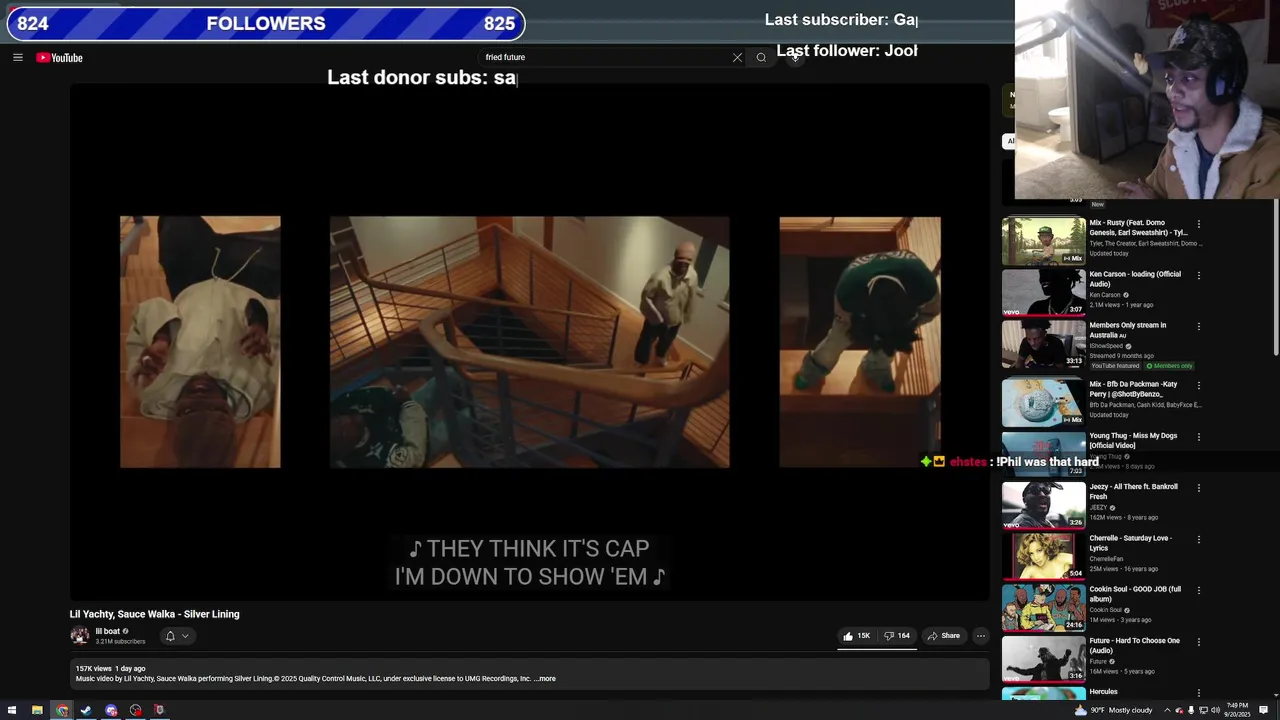The height and width of the screenshot is (720, 1280).
Task: Open the volume speaker icon in tray
Action: coord(1215,710)
